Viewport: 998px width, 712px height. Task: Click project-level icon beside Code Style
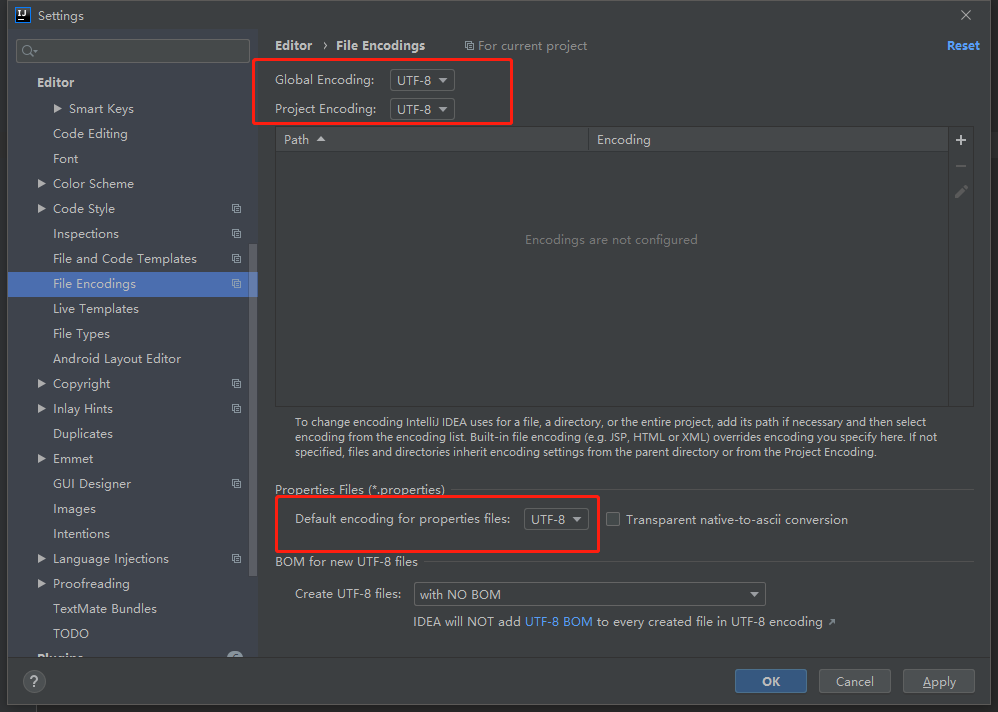point(236,209)
